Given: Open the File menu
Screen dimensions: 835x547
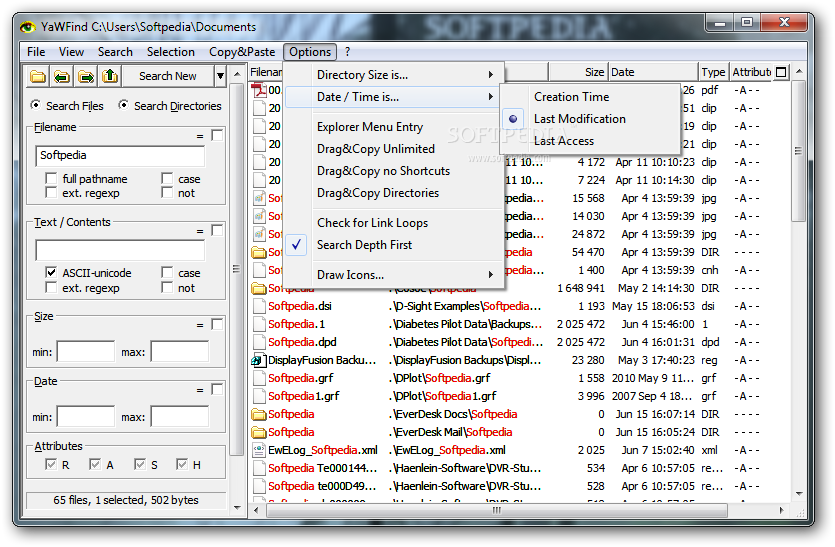Looking at the screenshot, I should 36,52.
